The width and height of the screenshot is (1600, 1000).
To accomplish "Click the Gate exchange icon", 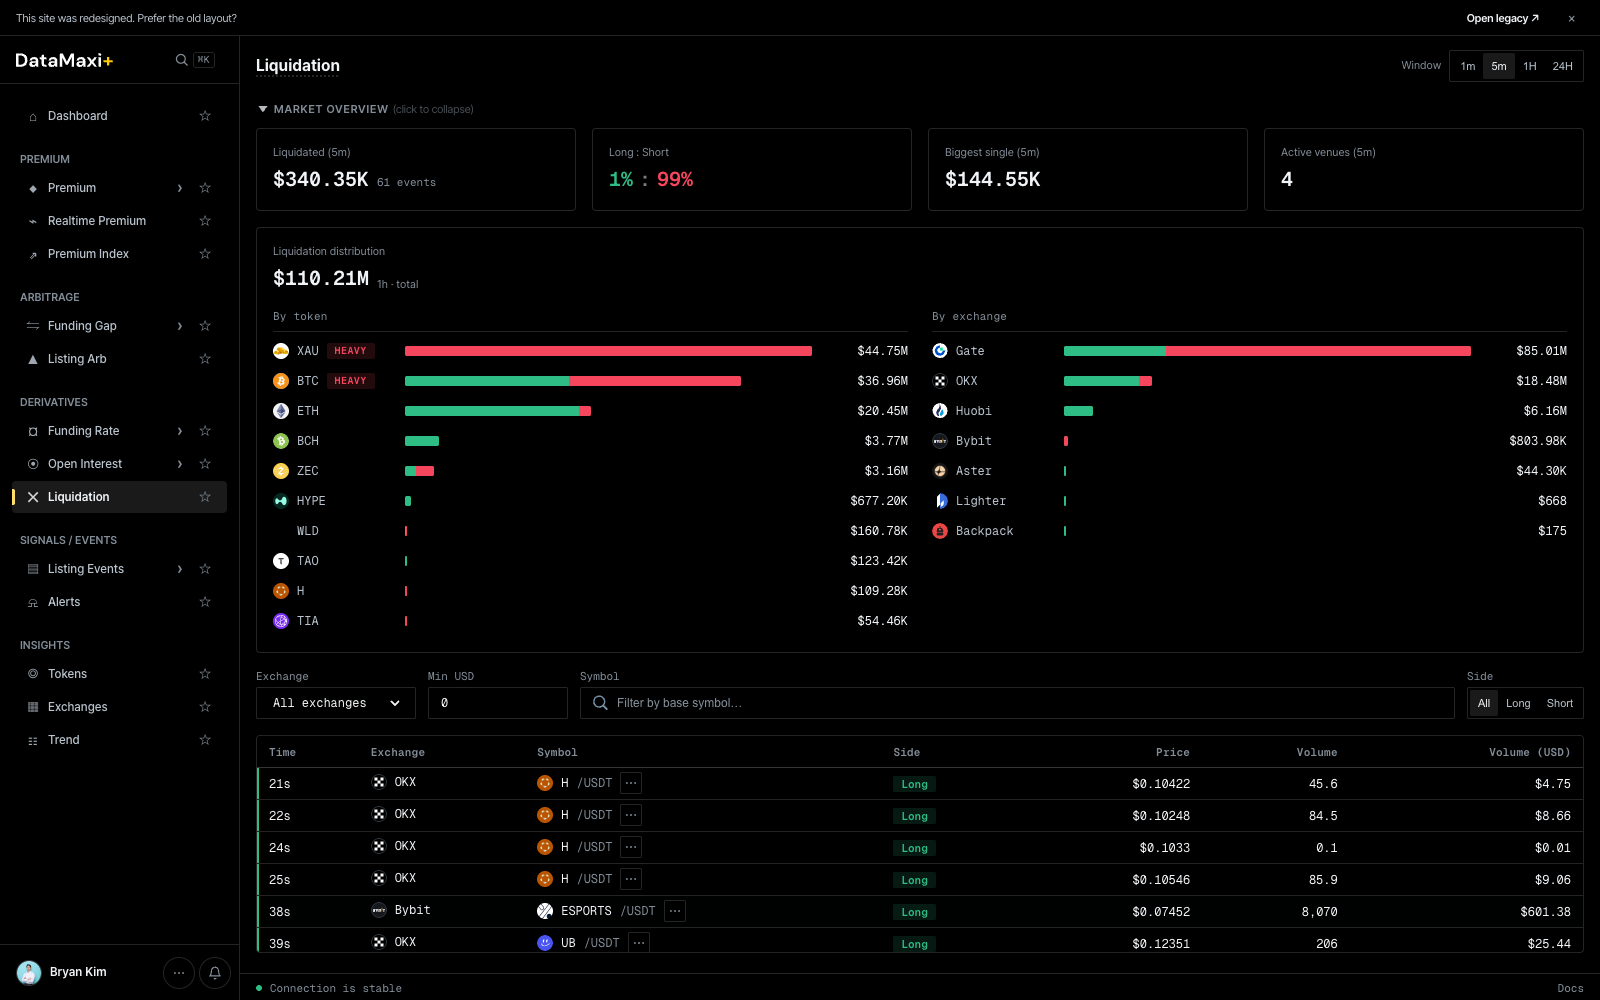I will pos(940,351).
